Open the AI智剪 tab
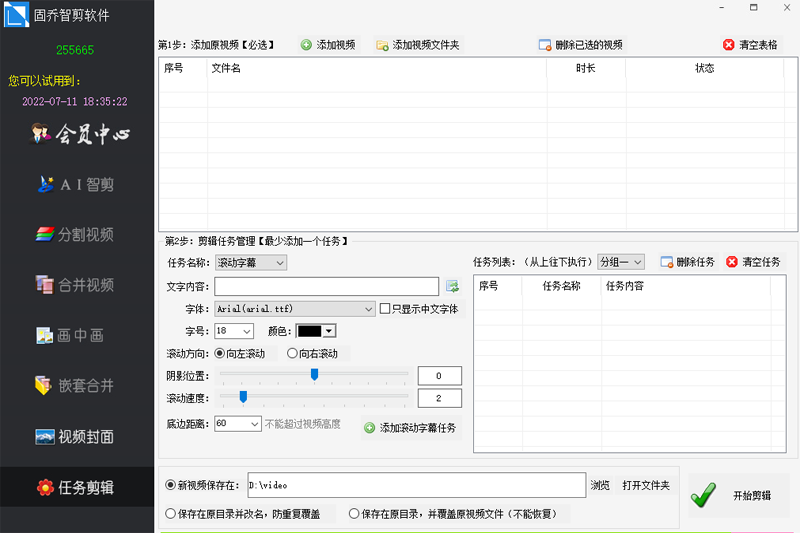Screen dimensions: 800x533 tap(77, 184)
